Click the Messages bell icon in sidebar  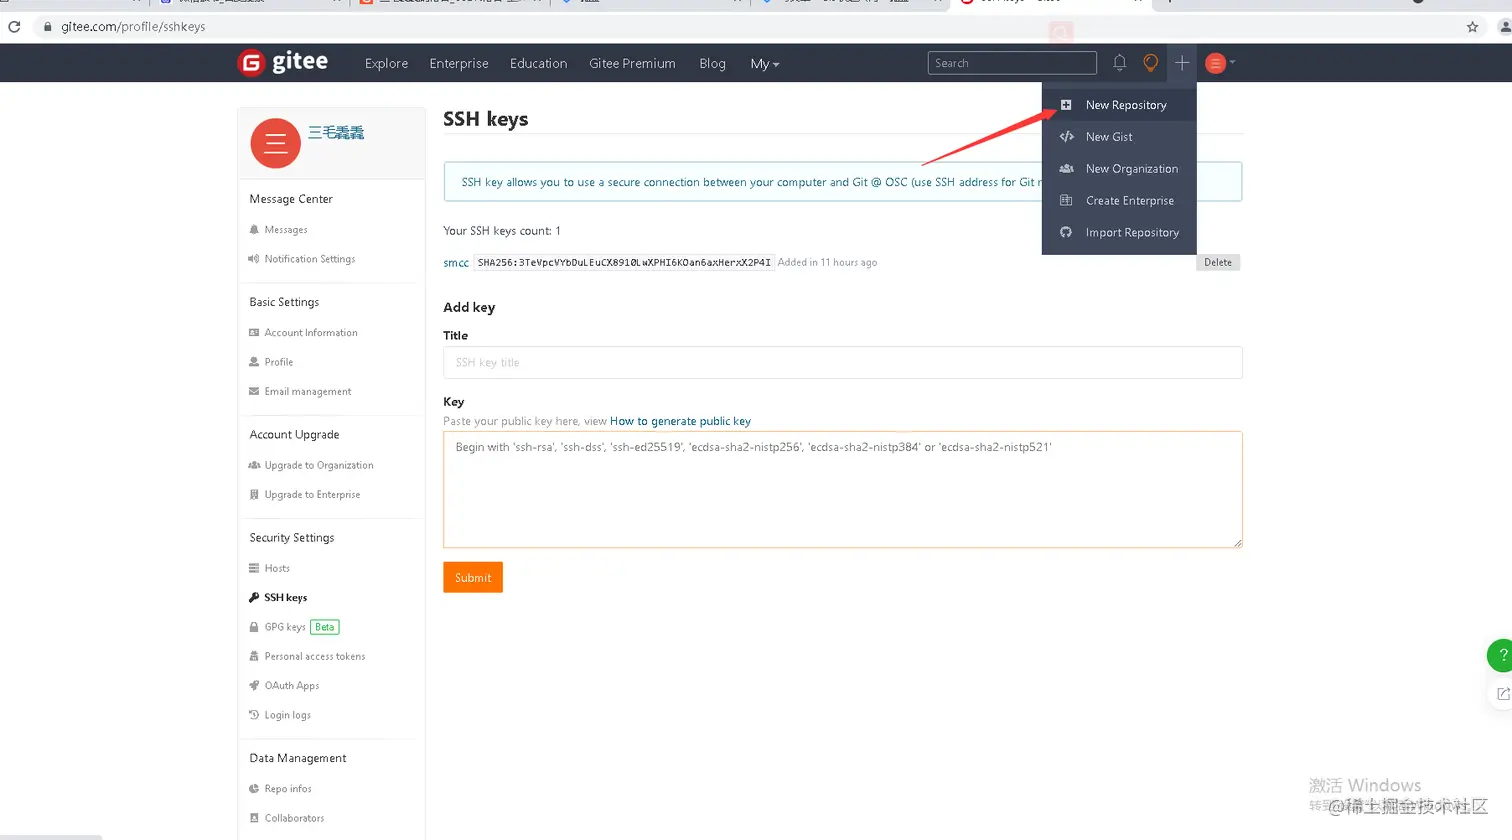coord(254,230)
